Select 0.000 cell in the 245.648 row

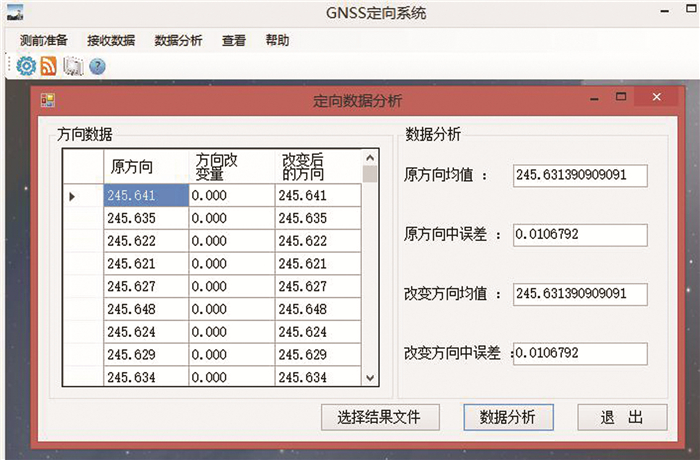click(x=232, y=309)
